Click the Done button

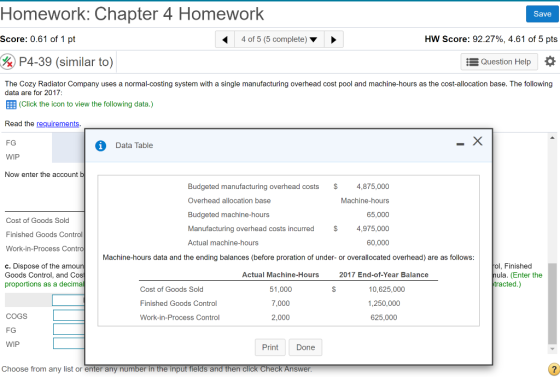coord(305,347)
